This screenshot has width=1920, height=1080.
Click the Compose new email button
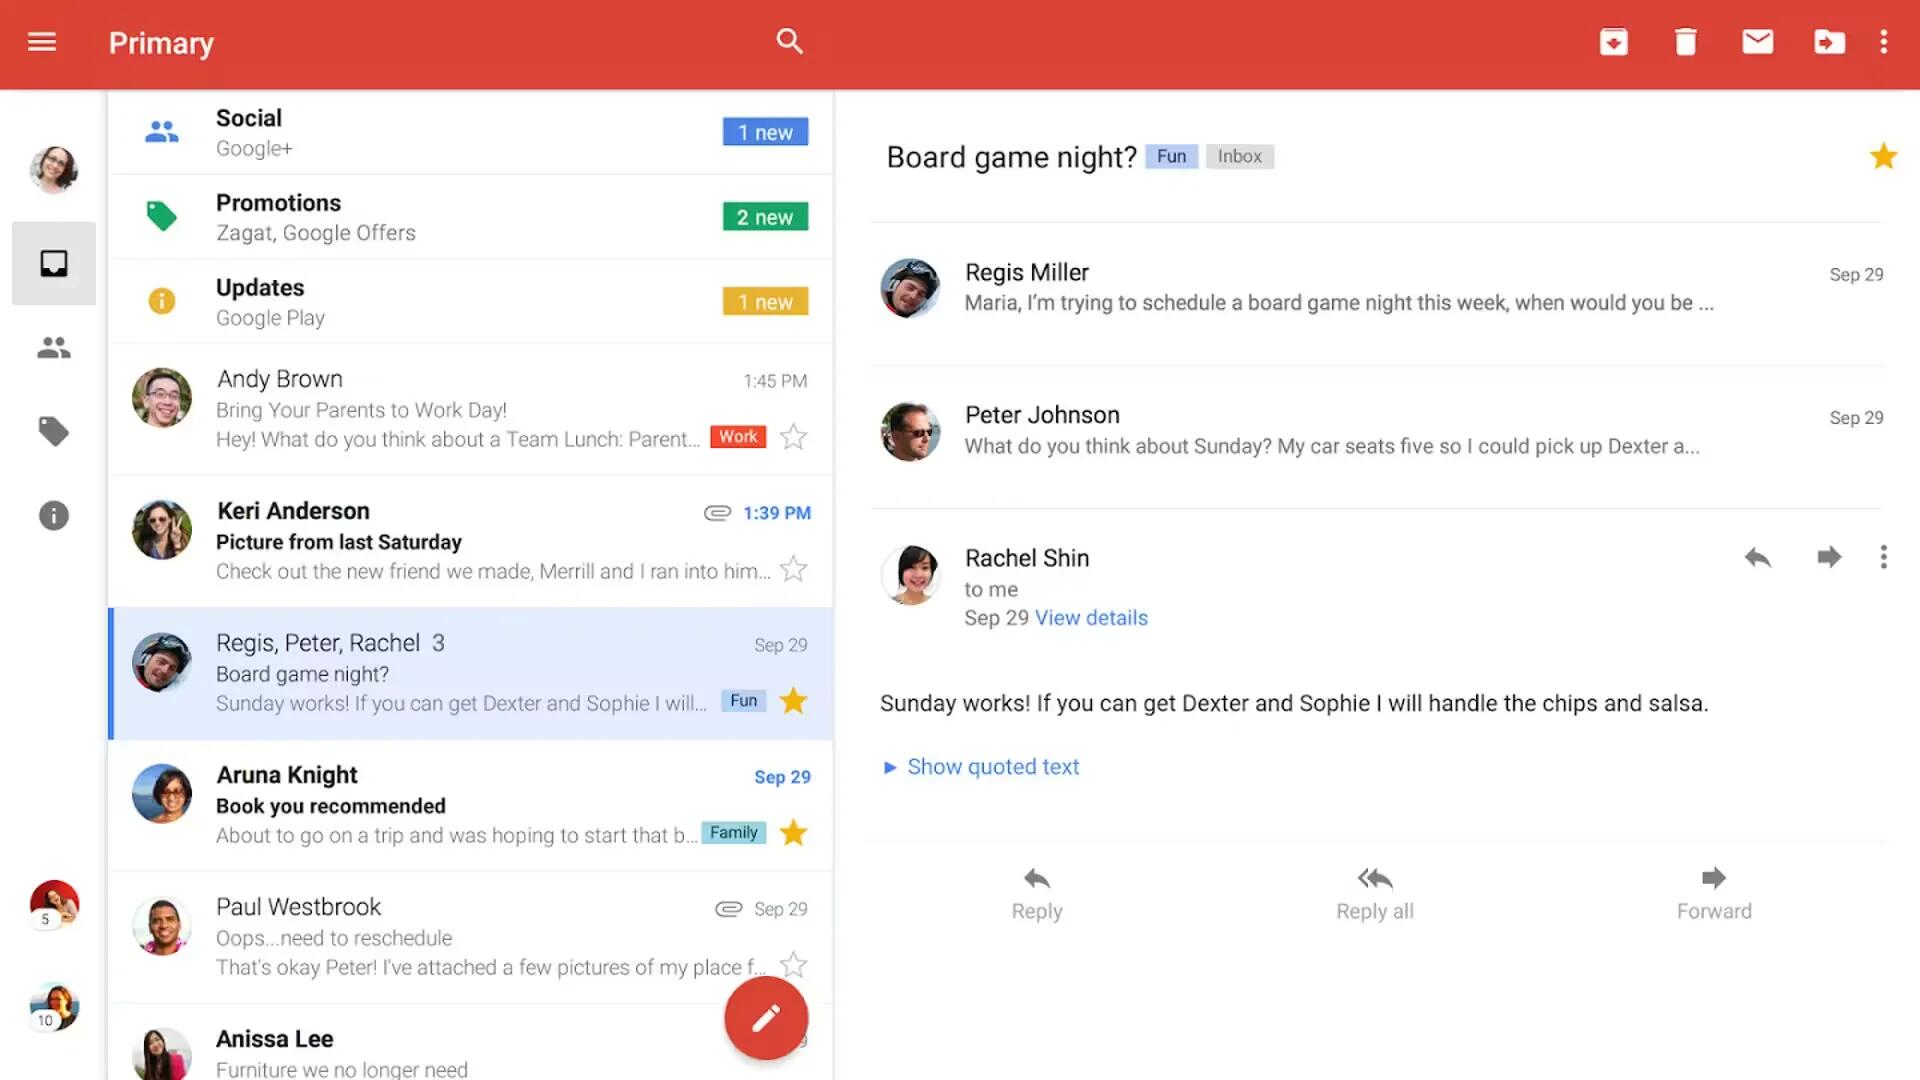(764, 1017)
